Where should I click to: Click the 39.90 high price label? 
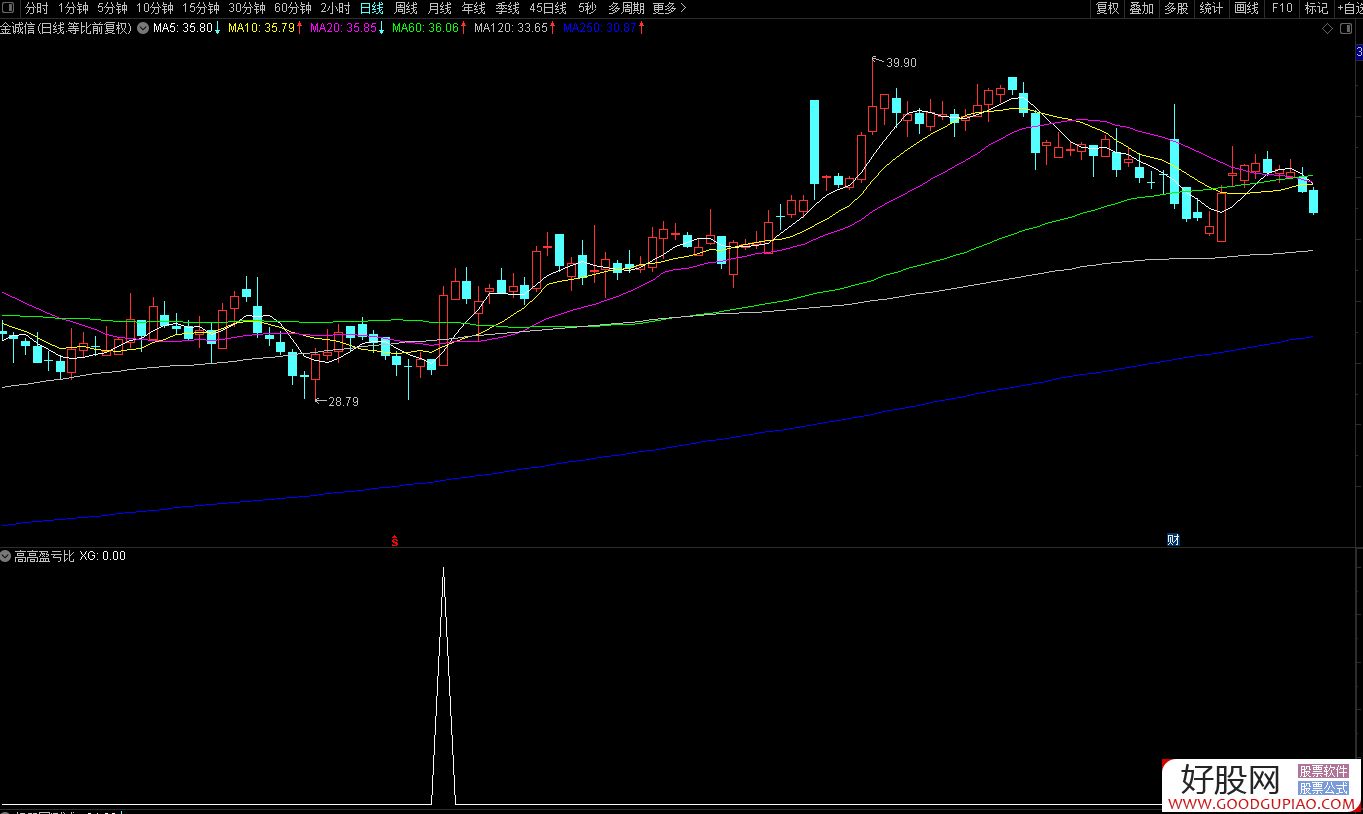click(900, 62)
